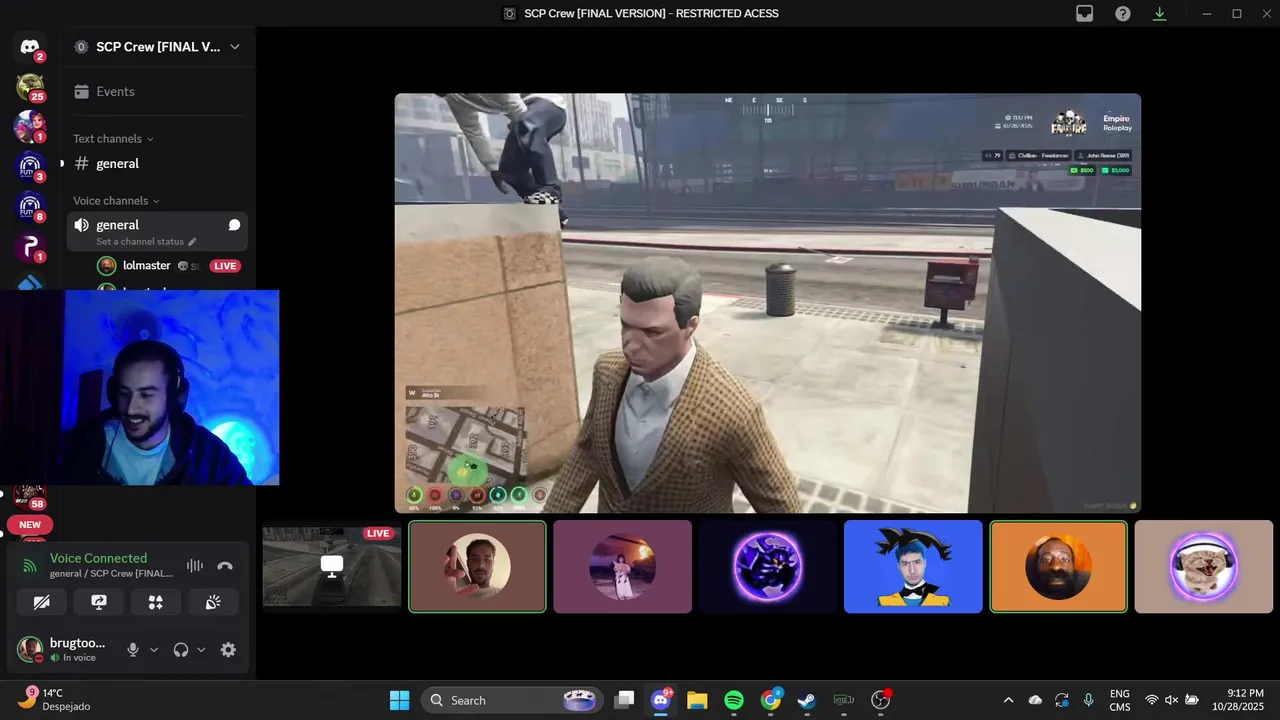The width and height of the screenshot is (1280, 720).
Task: Select user lolmaster in voice channel
Action: point(146,266)
